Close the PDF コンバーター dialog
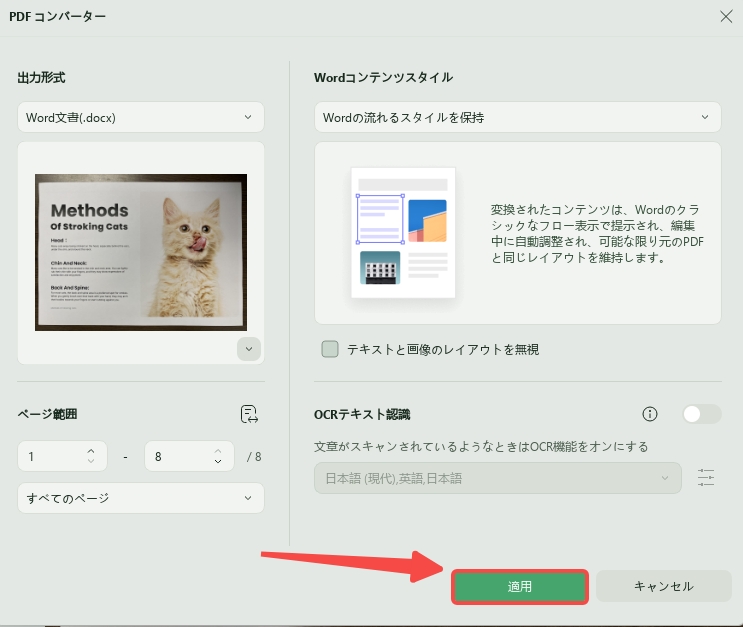Image resolution: width=743 pixels, height=627 pixels. coord(726,17)
